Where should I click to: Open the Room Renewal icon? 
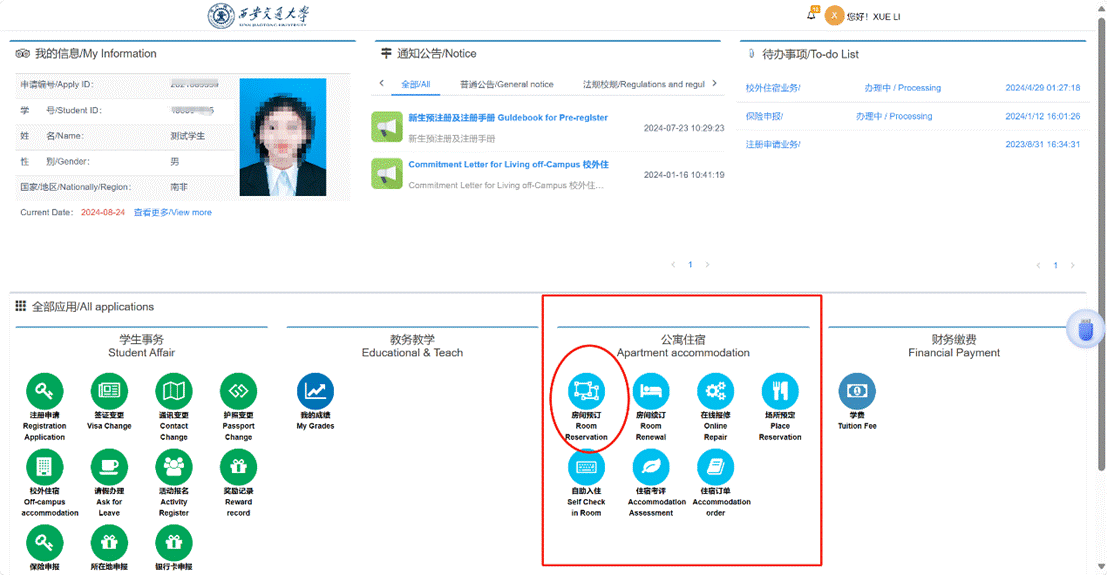point(651,392)
